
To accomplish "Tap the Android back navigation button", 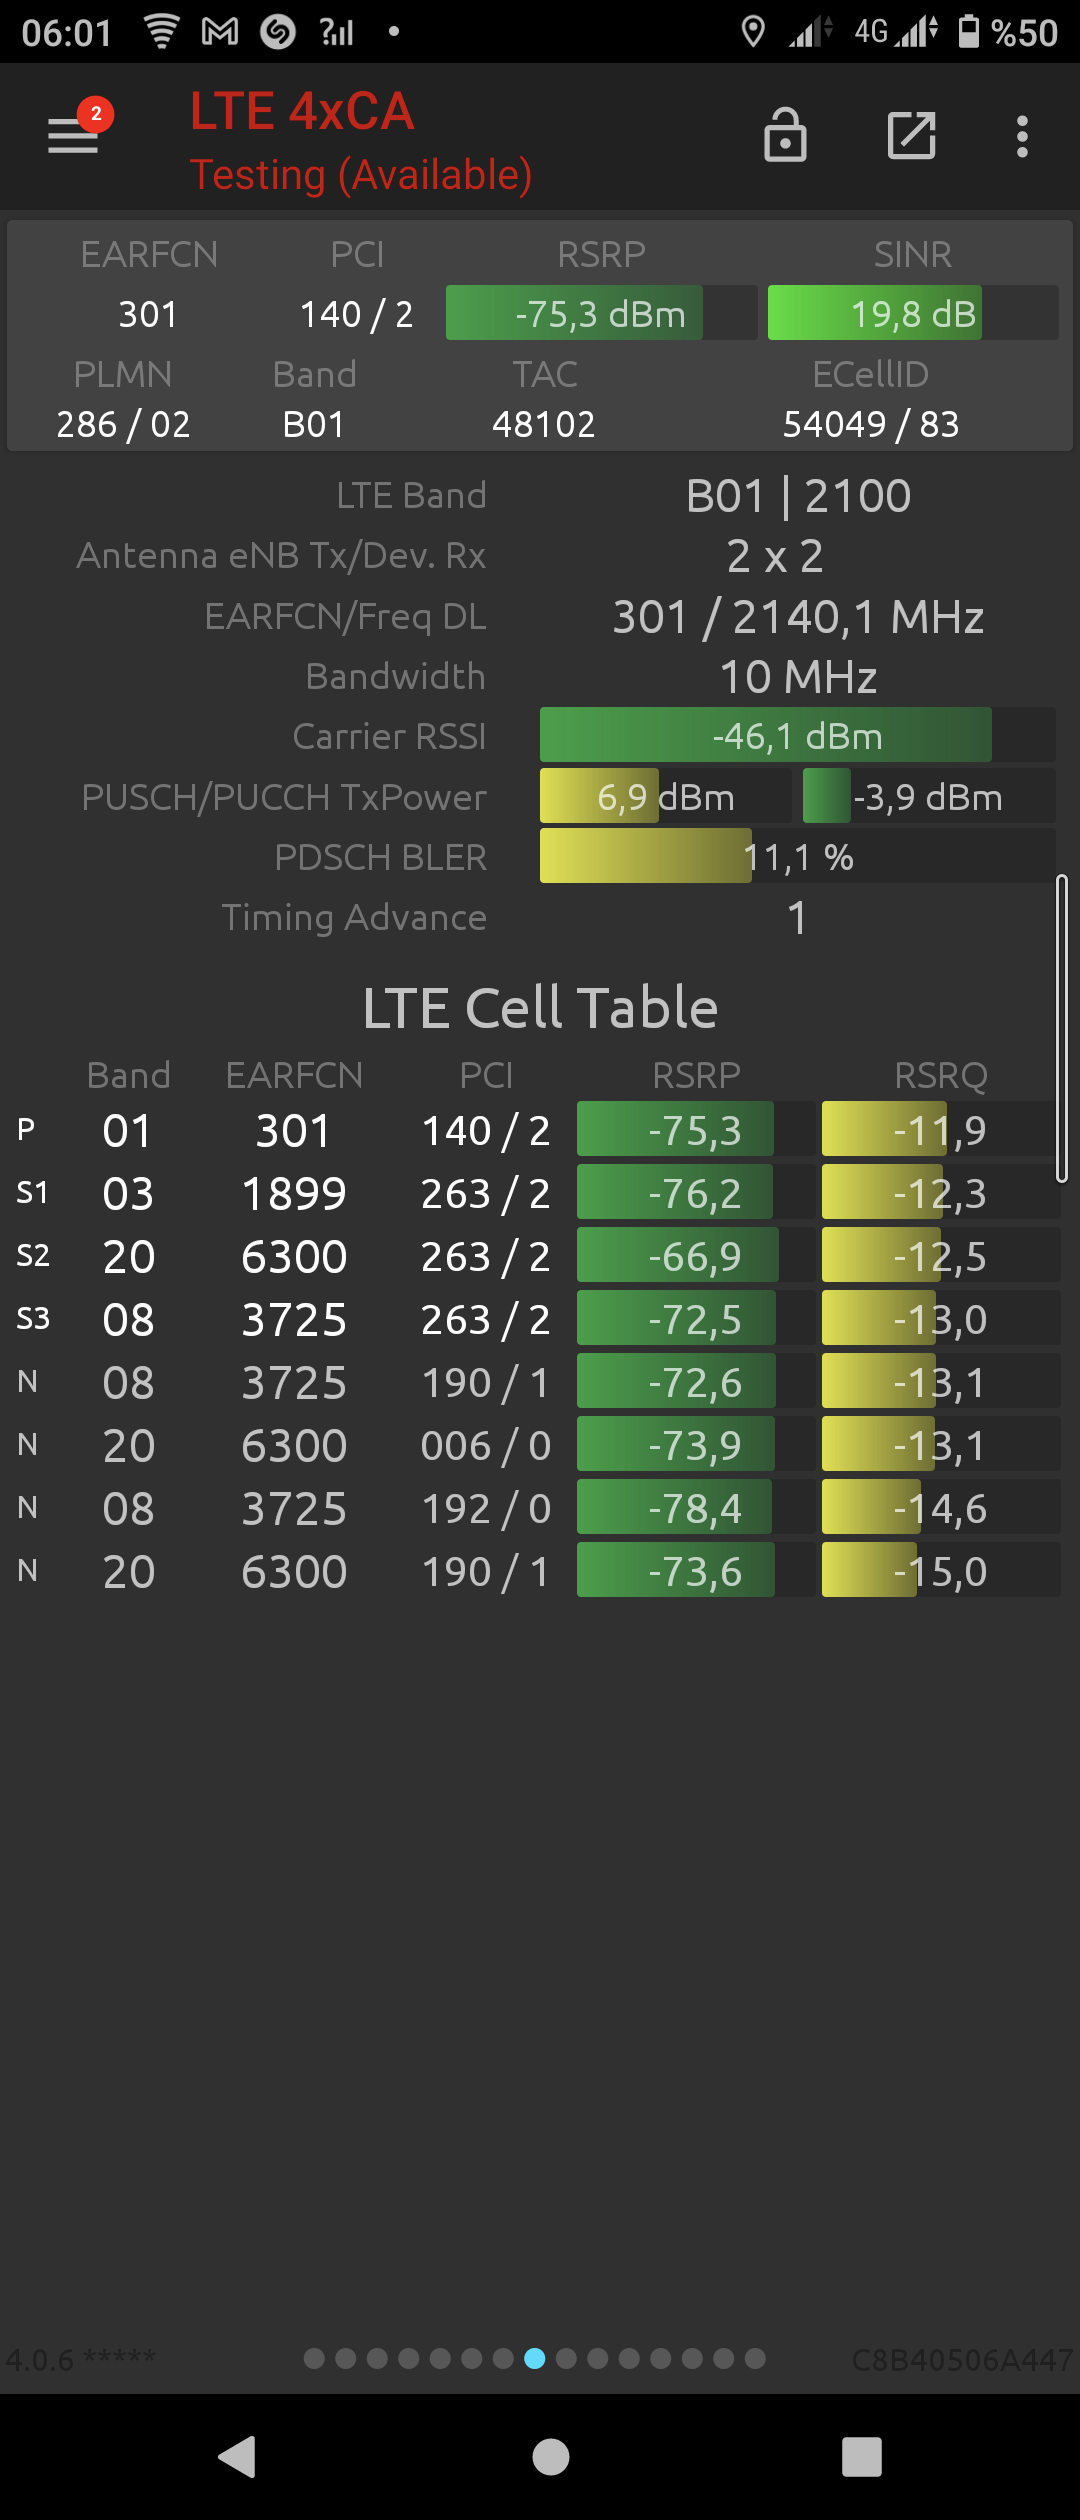I will pos(238,2456).
